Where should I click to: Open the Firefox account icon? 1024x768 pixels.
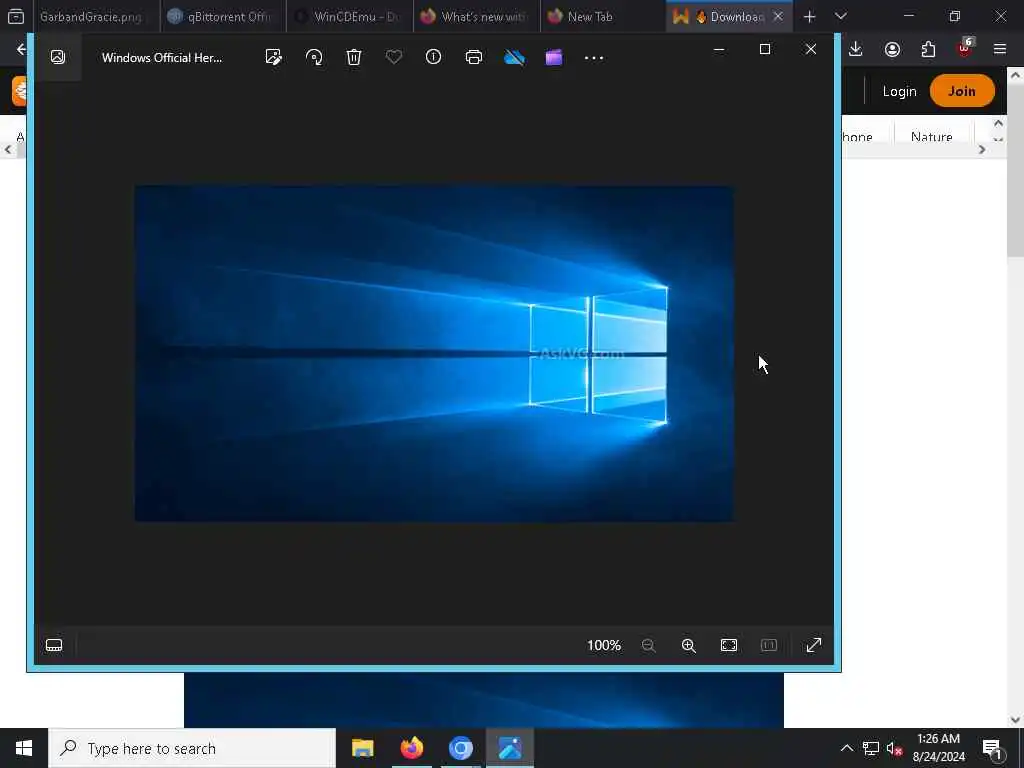pyautogui.click(x=892, y=49)
